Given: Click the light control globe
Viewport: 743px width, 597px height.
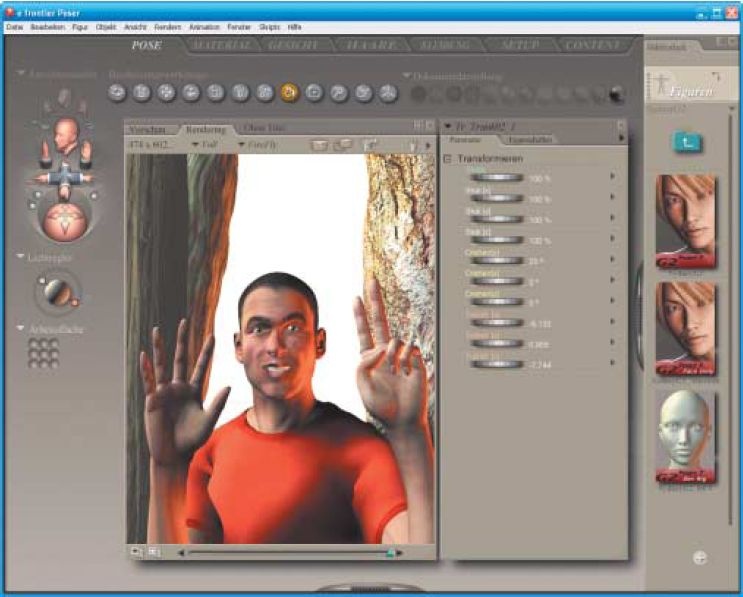Looking at the screenshot, I should 59,292.
